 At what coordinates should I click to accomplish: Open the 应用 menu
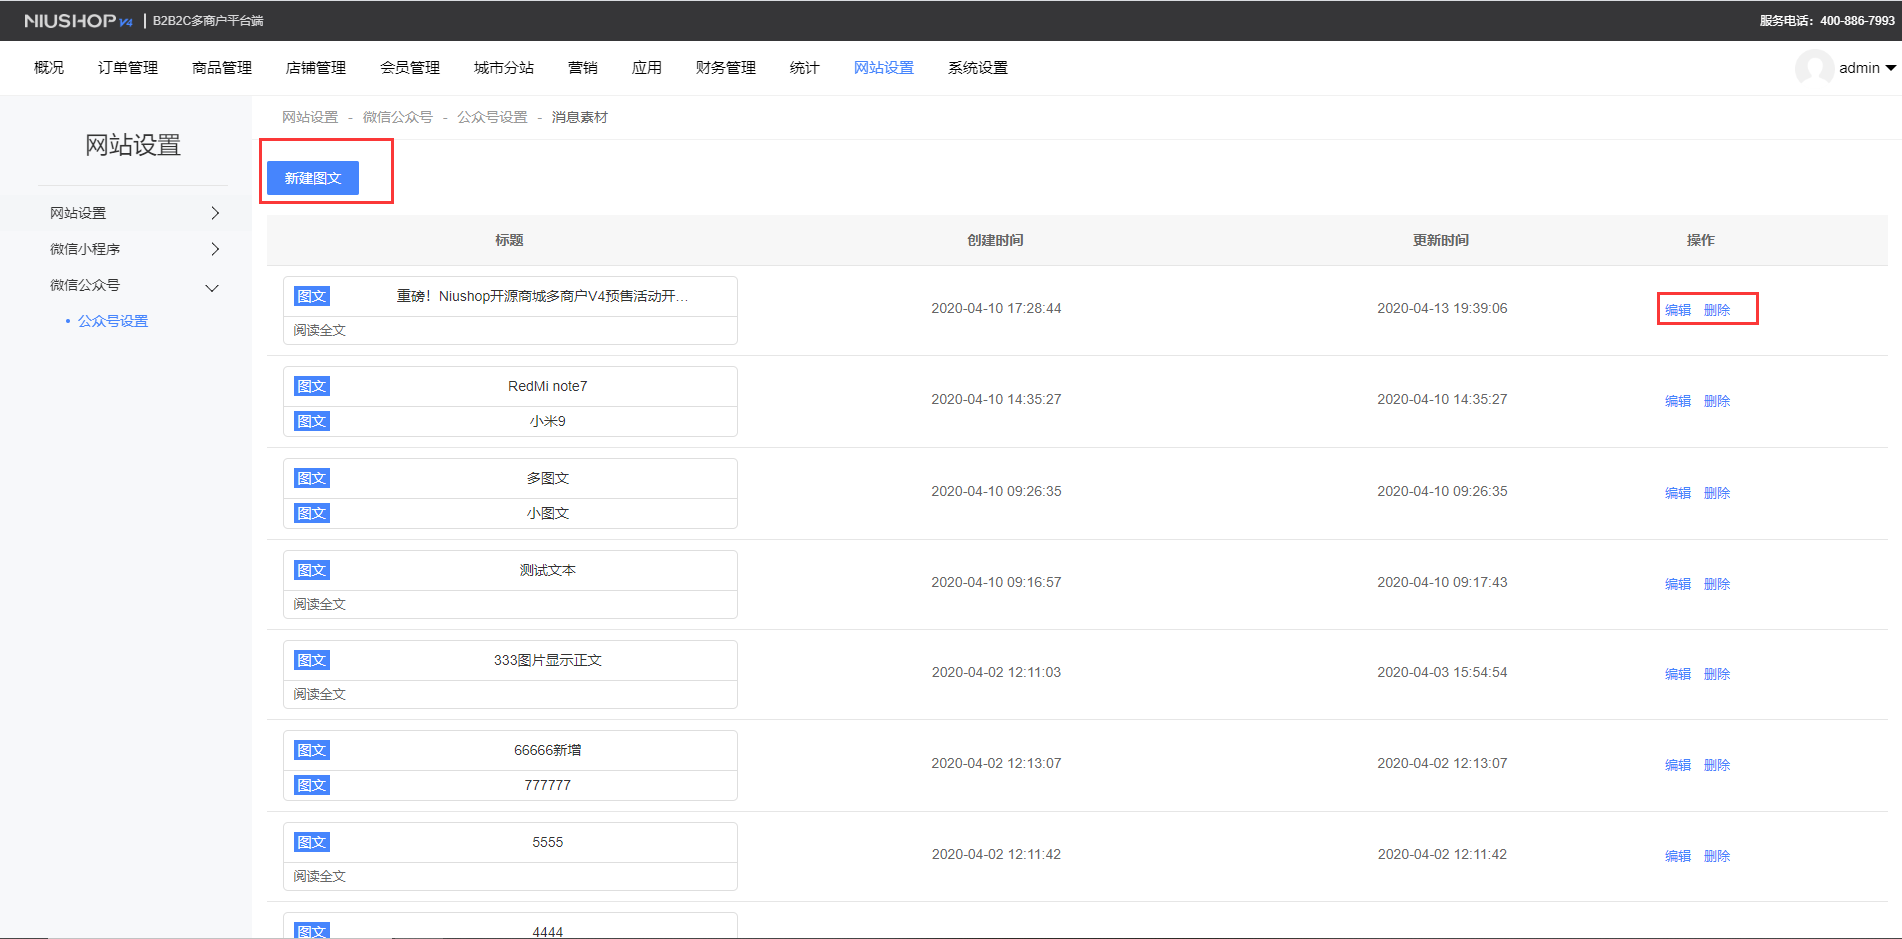pos(647,68)
